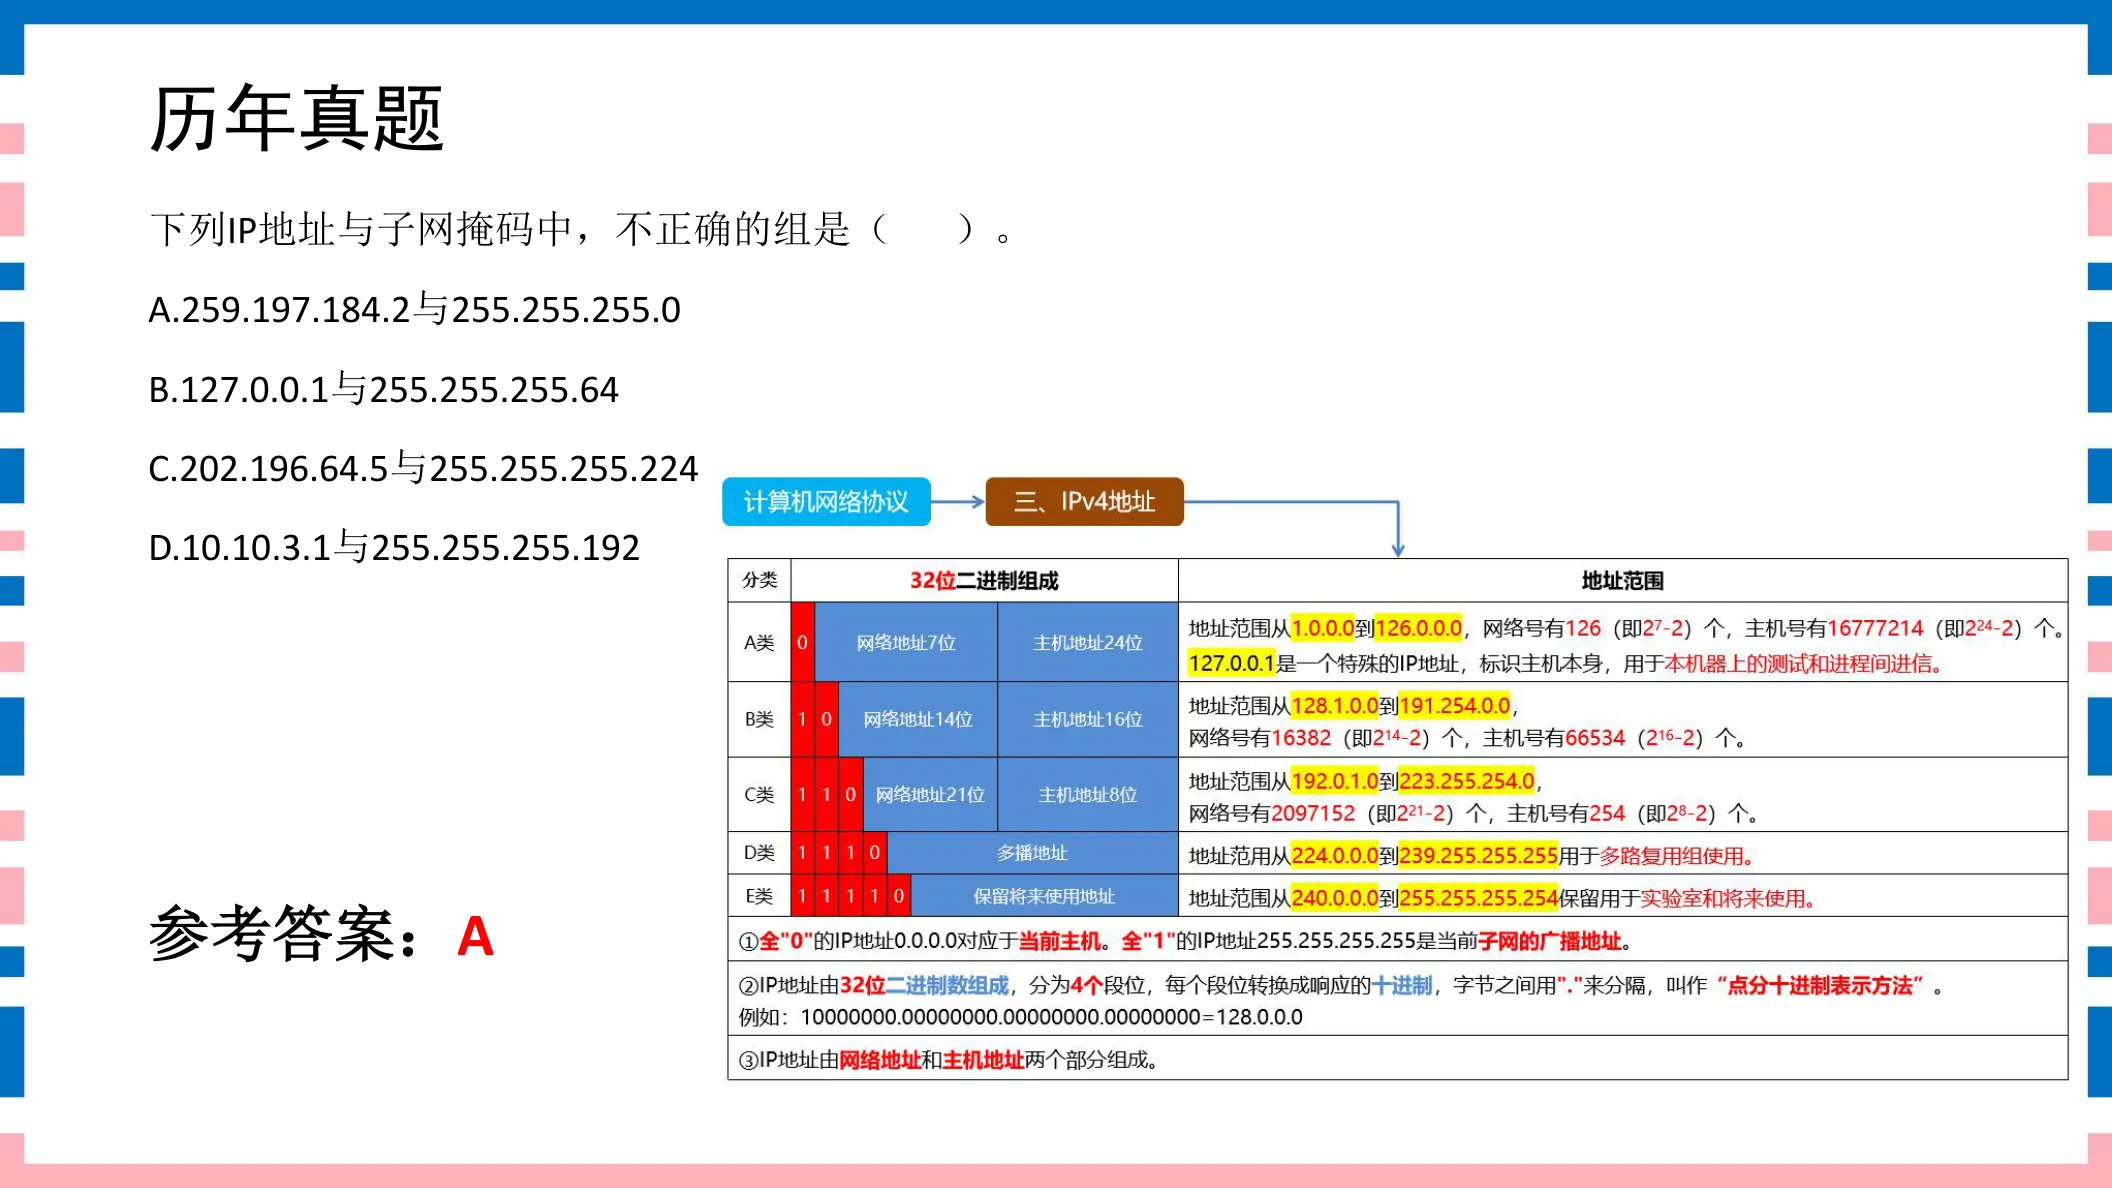The image size is (2112, 1188).
Task: Click the 32位二进制组成 header
Action: (x=984, y=581)
